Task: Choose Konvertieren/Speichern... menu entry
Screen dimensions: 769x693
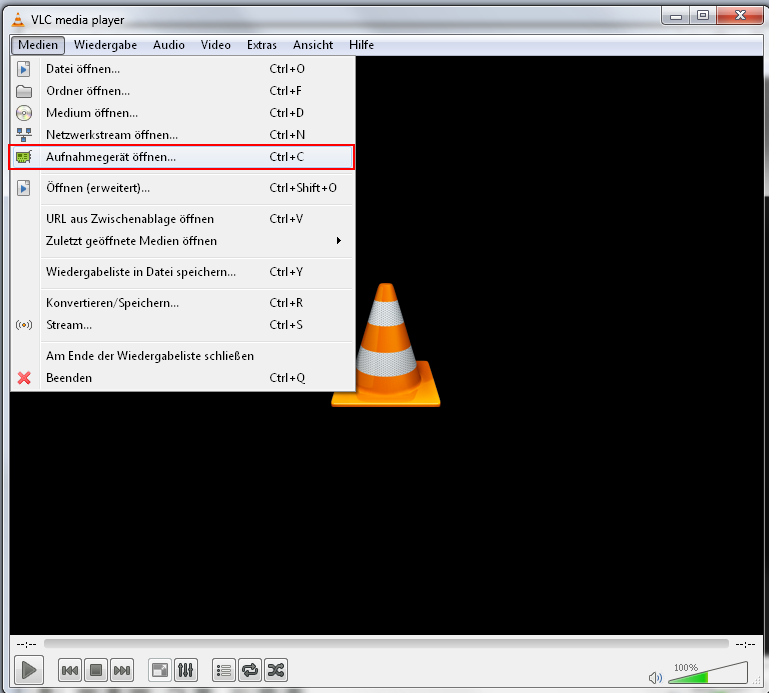Action: point(182,303)
